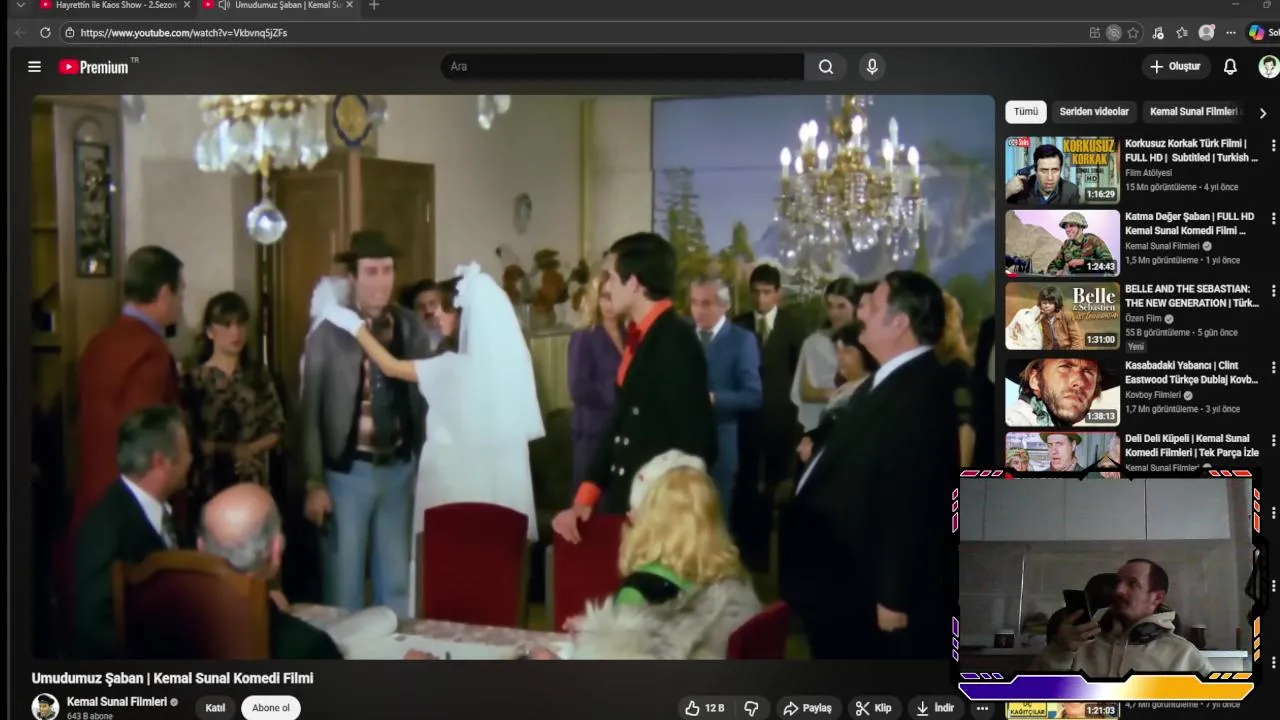Click the Oluştur create button
The image size is (1280, 720).
tap(1175, 67)
